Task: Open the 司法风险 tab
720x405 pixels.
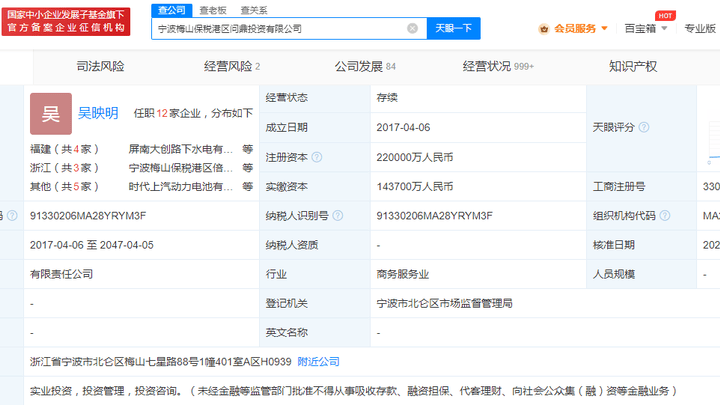Action: 100,67
